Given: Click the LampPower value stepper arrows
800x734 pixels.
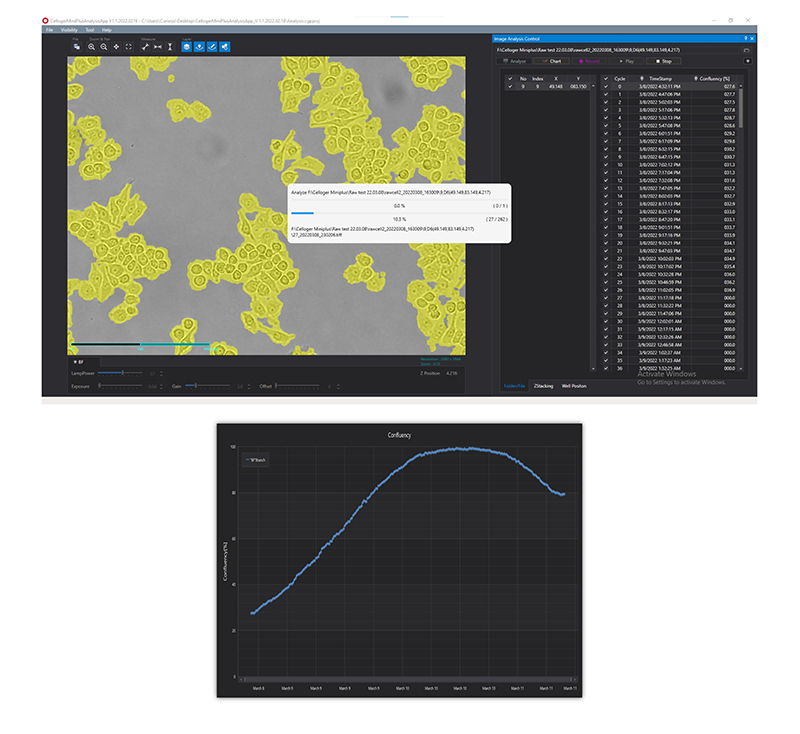Looking at the screenshot, I should point(161,373).
